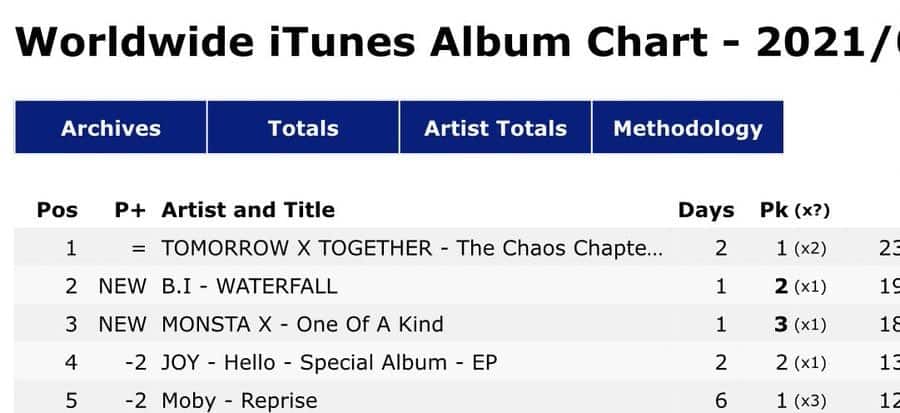Viewport: 900px width, 413px height.
Task: Click the P+ column header
Action: tap(130, 210)
